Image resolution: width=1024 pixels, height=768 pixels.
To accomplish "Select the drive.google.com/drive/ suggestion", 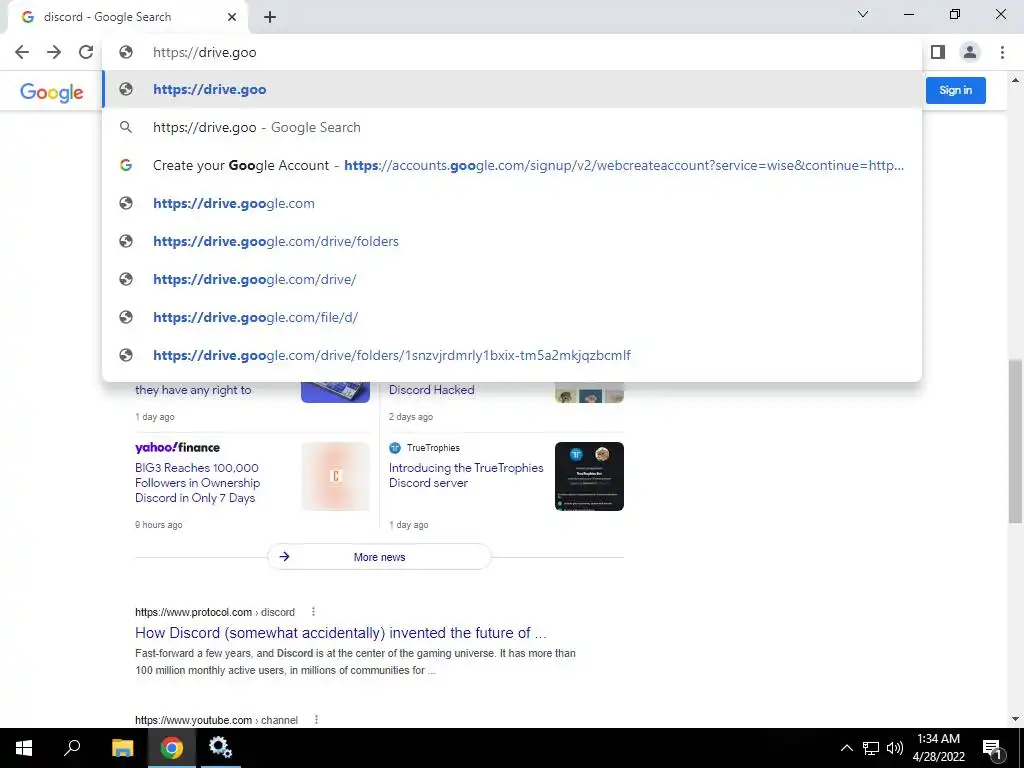I will (x=512, y=279).
